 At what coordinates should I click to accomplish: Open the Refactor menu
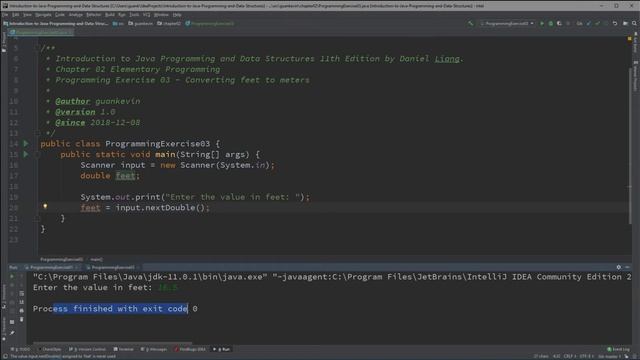[x=93, y=15]
